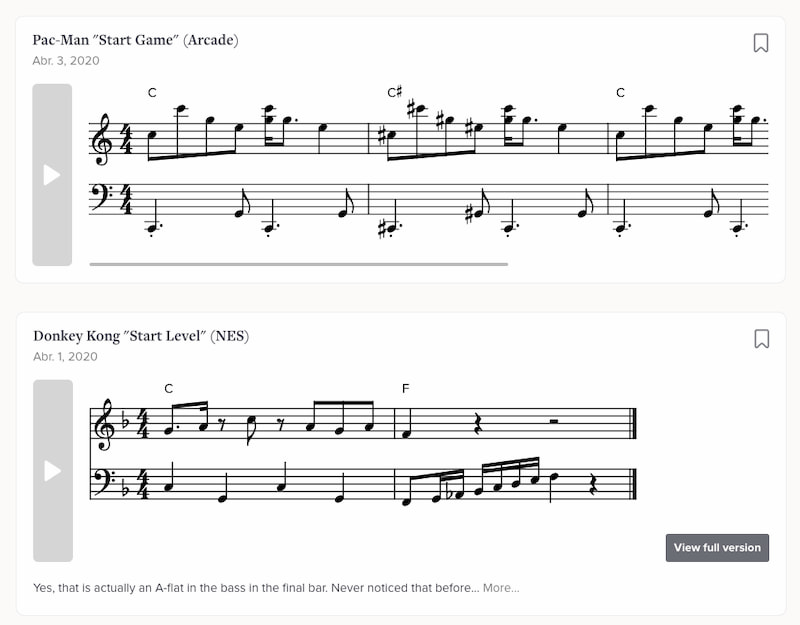Bookmark the Donkey Kong "Start Level" score
This screenshot has width=800, height=625.
(761, 339)
